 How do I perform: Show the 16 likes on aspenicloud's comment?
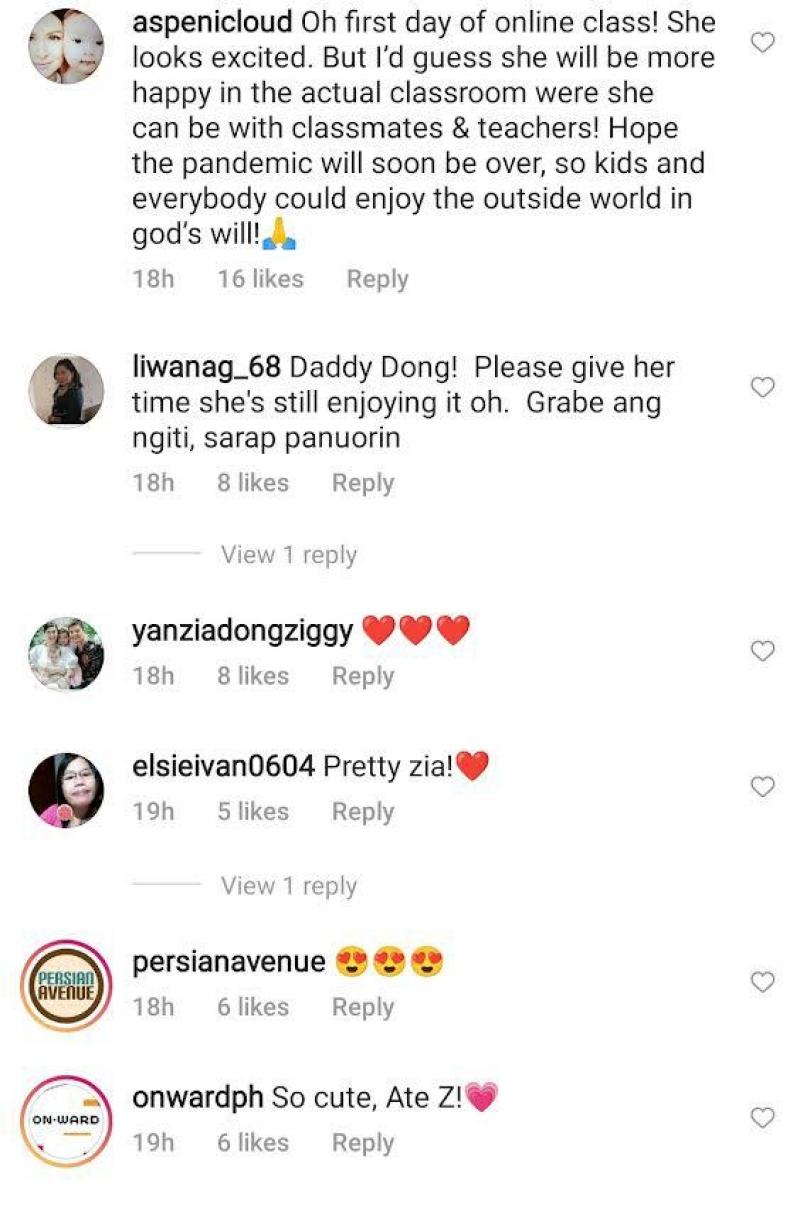(x=260, y=279)
